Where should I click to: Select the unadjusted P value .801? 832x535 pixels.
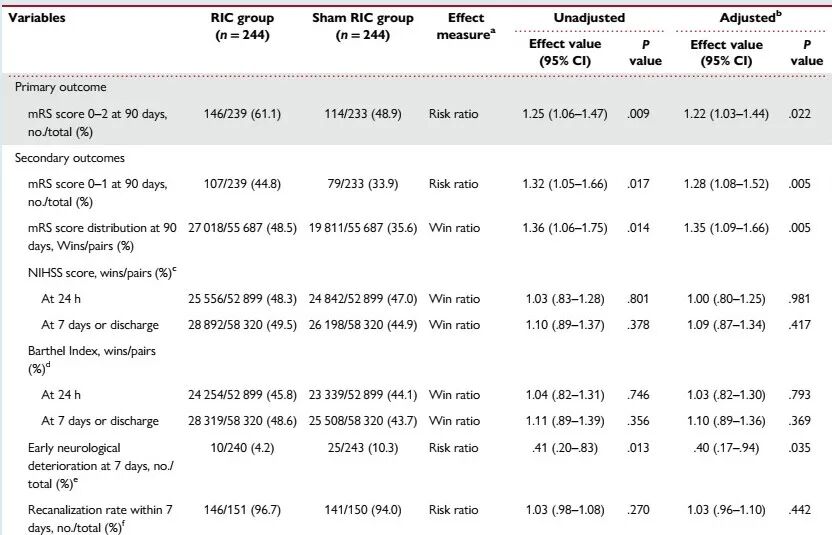pos(638,299)
